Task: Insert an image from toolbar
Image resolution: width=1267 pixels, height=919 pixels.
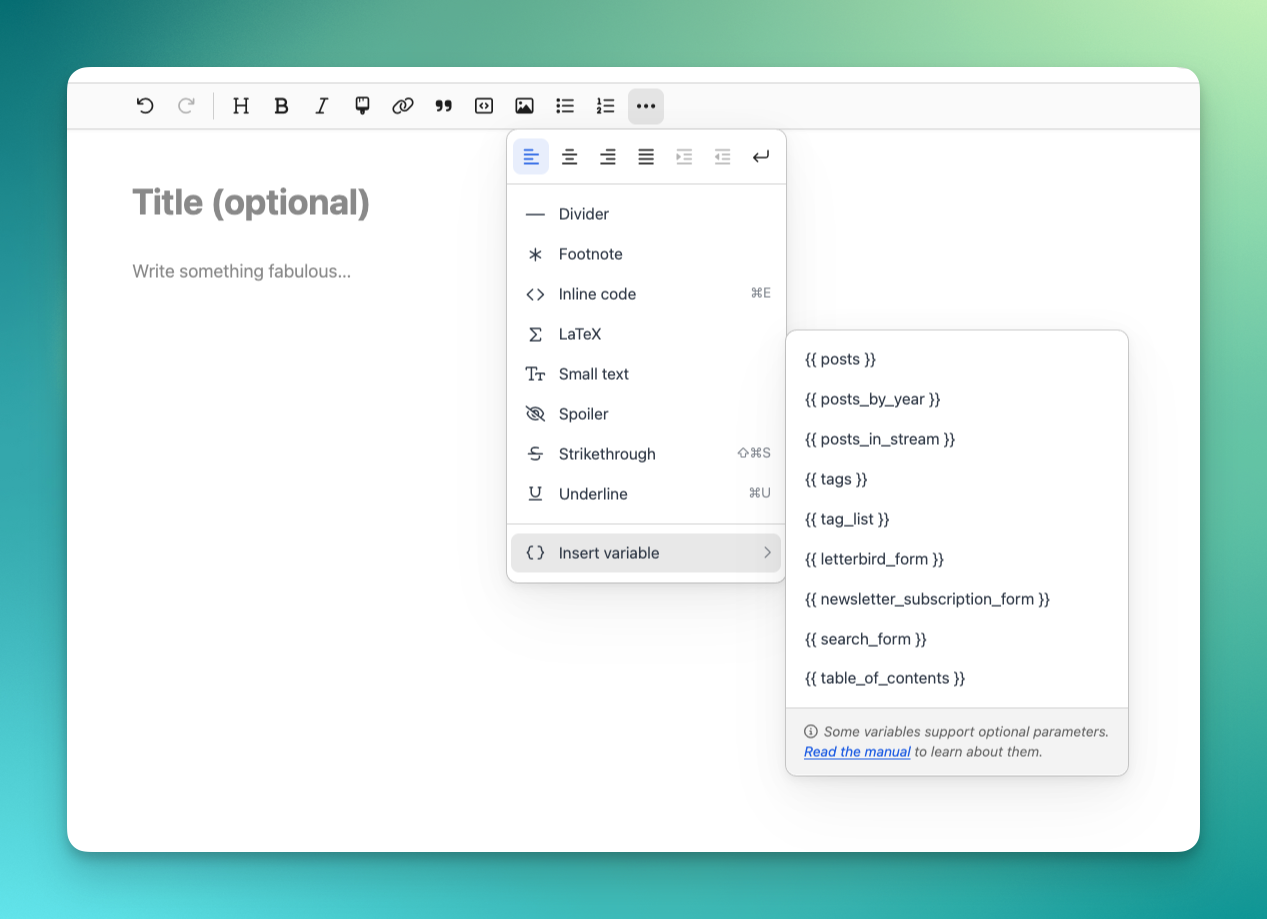Action: (x=524, y=106)
